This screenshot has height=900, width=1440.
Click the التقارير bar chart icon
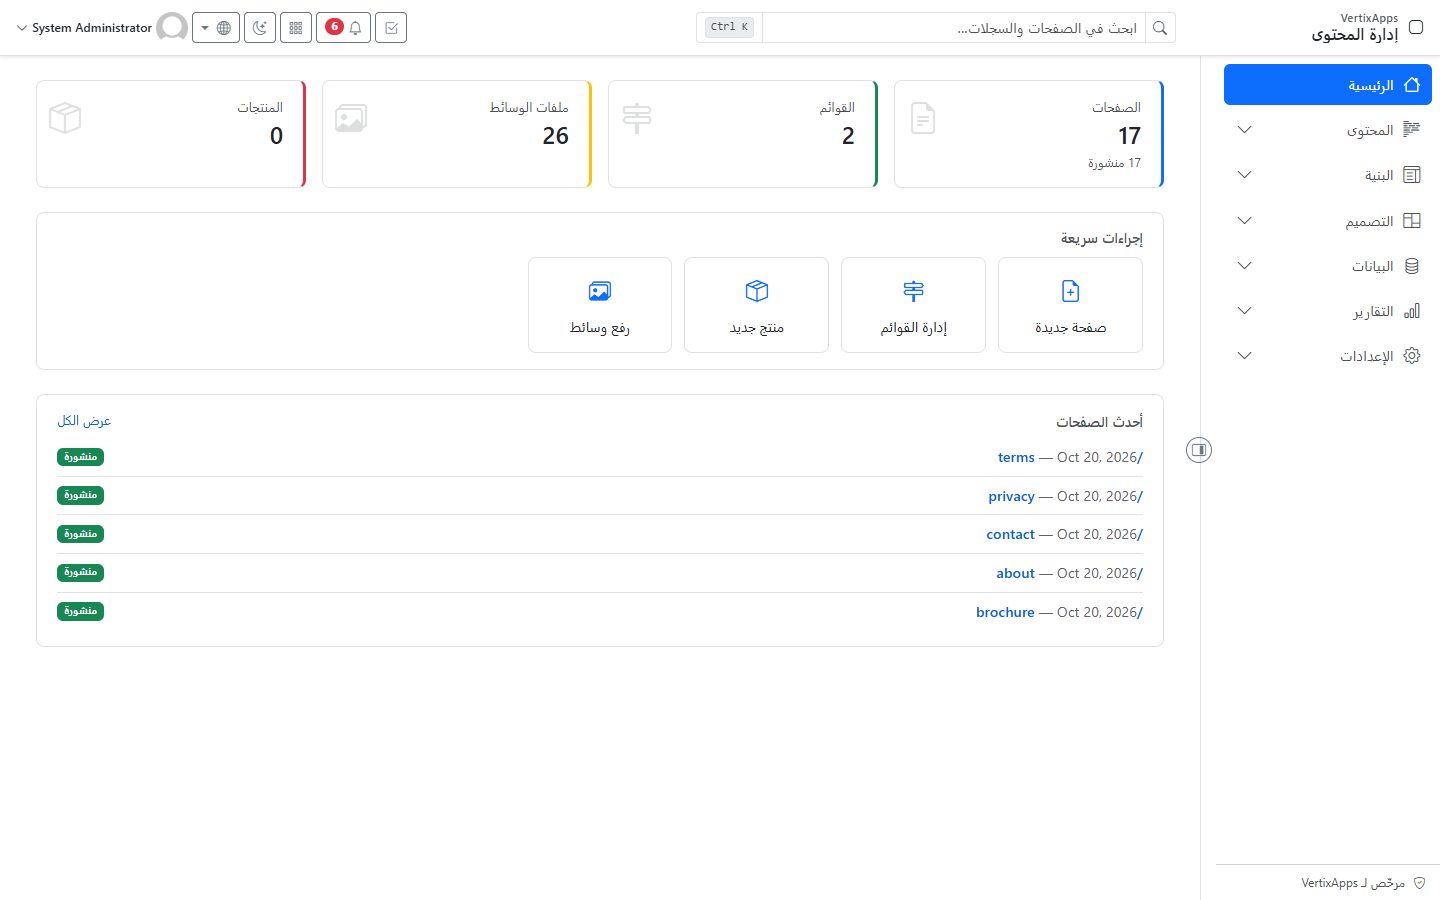point(1412,311)
